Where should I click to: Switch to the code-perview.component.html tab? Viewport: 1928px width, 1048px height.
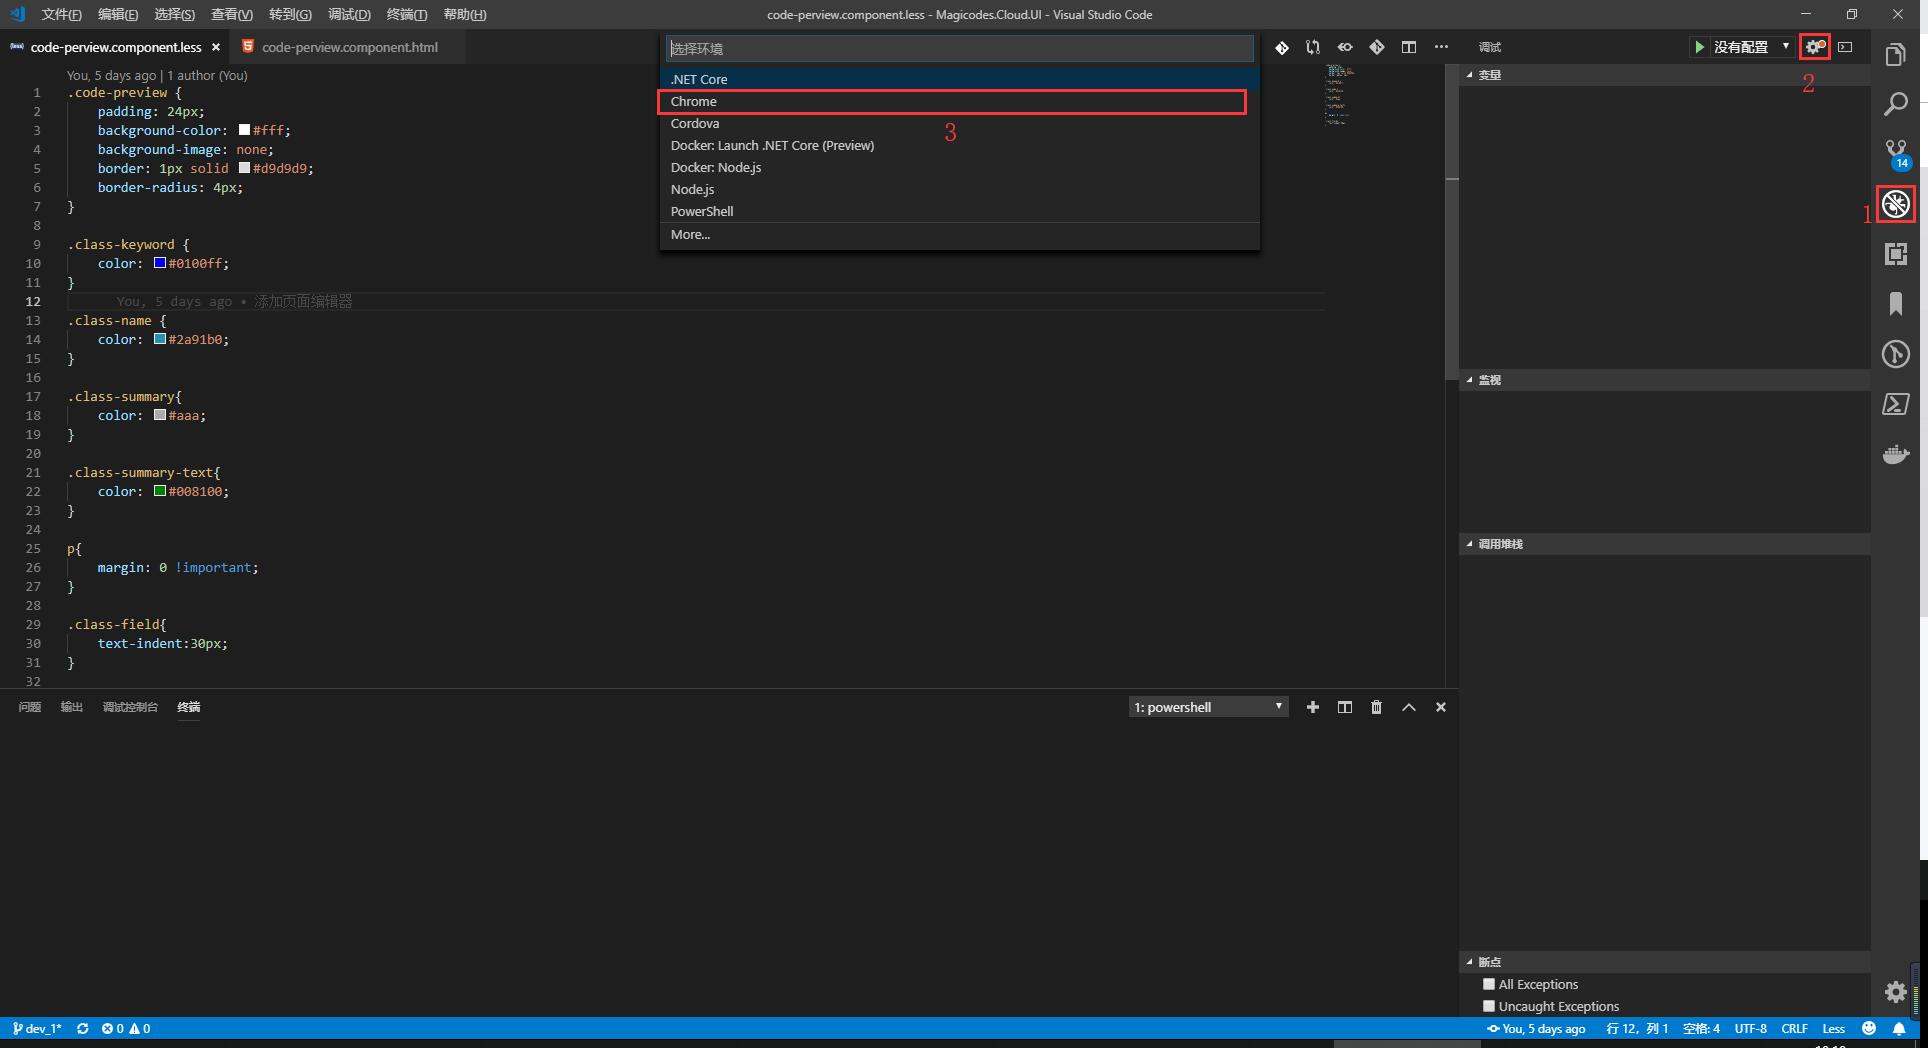pyautogui.click(x=345, y=47)
